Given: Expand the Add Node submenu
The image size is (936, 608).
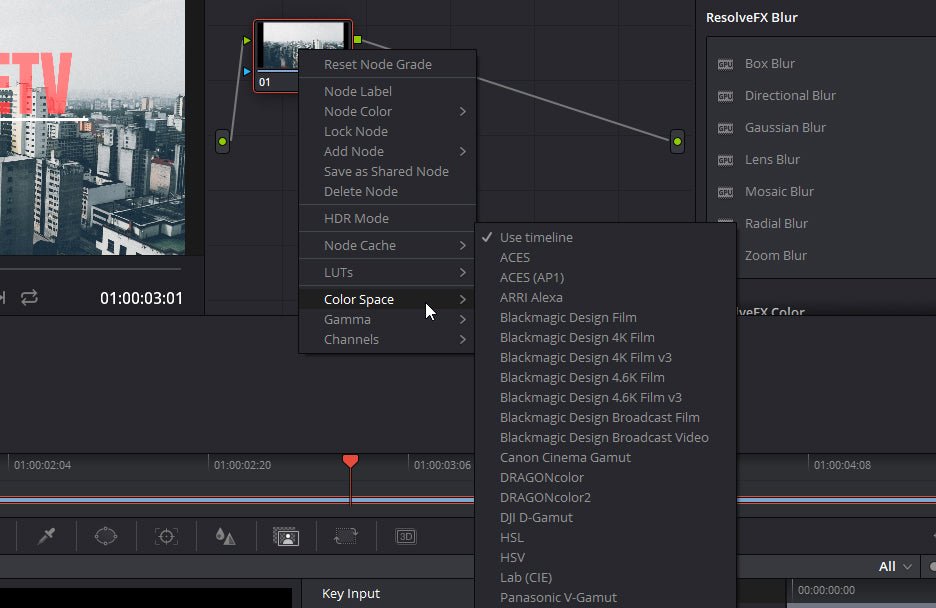Looking at the screenshot, I should pyautogui.click(x=387, y=152).
